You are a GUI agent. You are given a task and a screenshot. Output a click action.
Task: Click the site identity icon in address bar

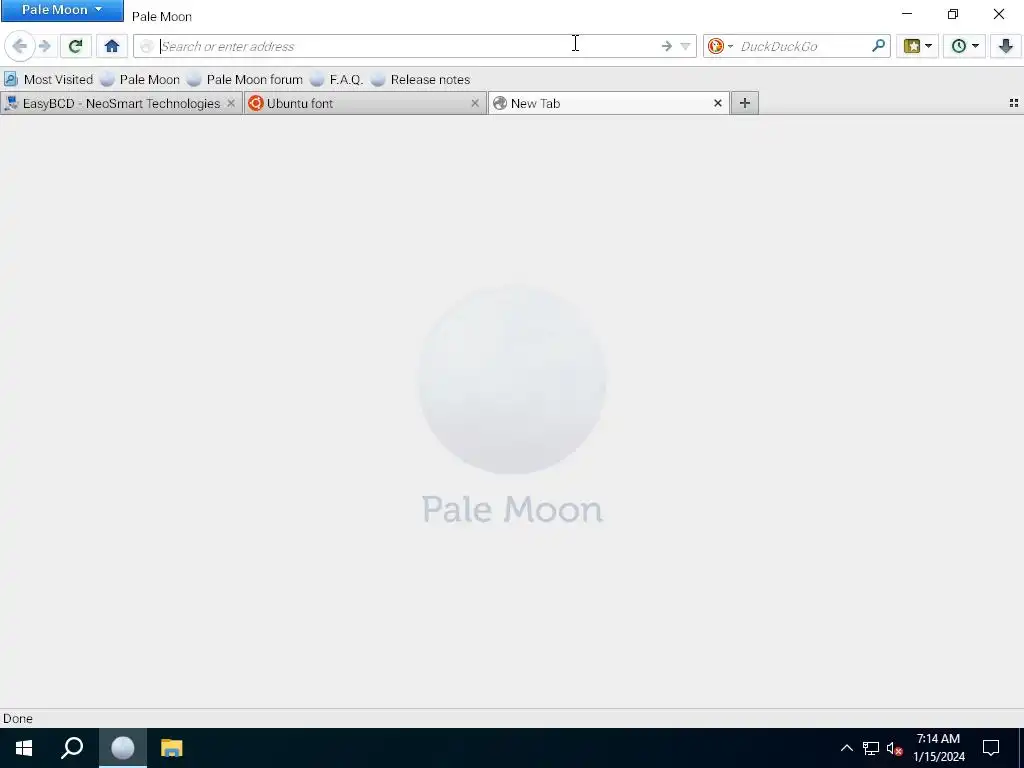tap(147, 46)
